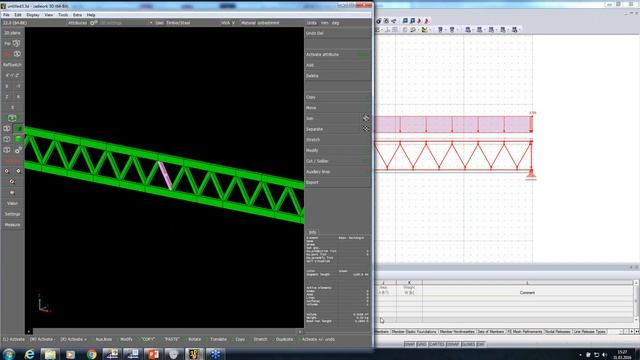Toggle Activate attribute in right panel
The image size is (640, 360).
pyautogui.click(x=338, y=54)
